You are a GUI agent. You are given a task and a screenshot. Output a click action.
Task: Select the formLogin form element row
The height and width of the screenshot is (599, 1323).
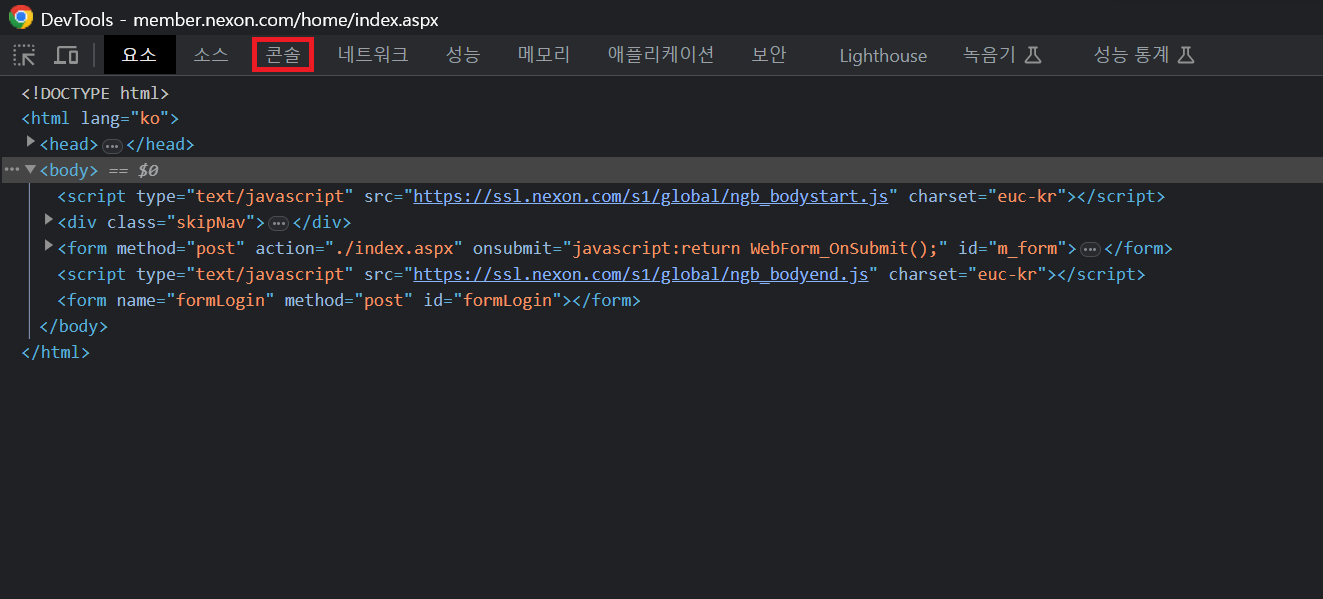point(349,300)
